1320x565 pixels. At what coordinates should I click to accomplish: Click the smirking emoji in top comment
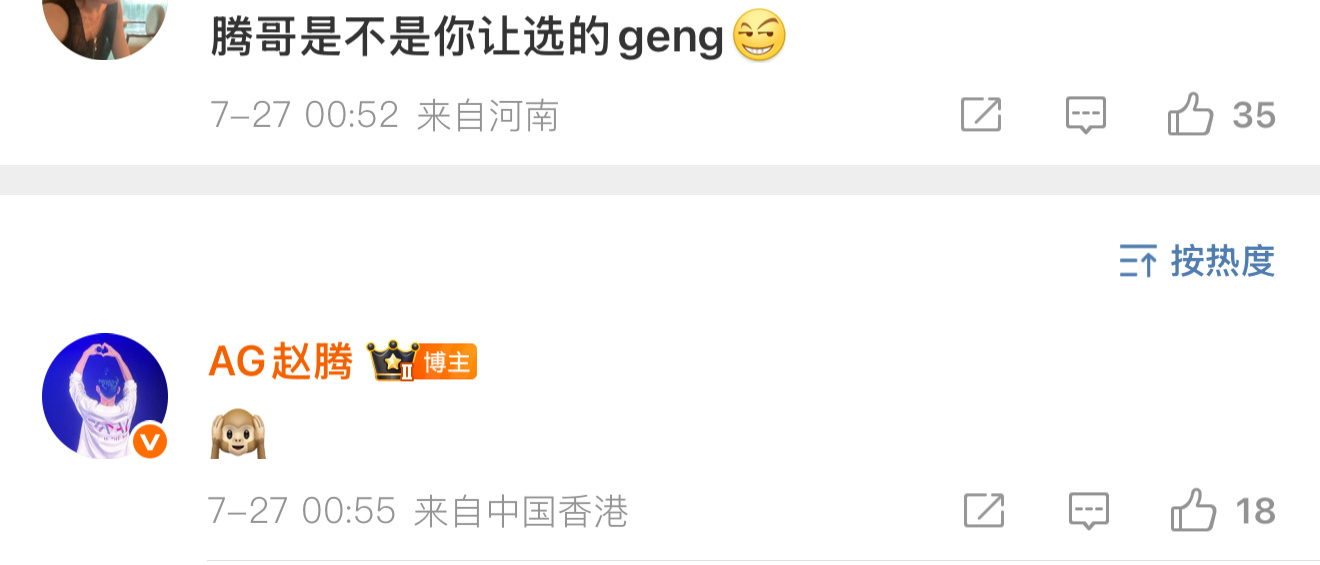[760, 37]
